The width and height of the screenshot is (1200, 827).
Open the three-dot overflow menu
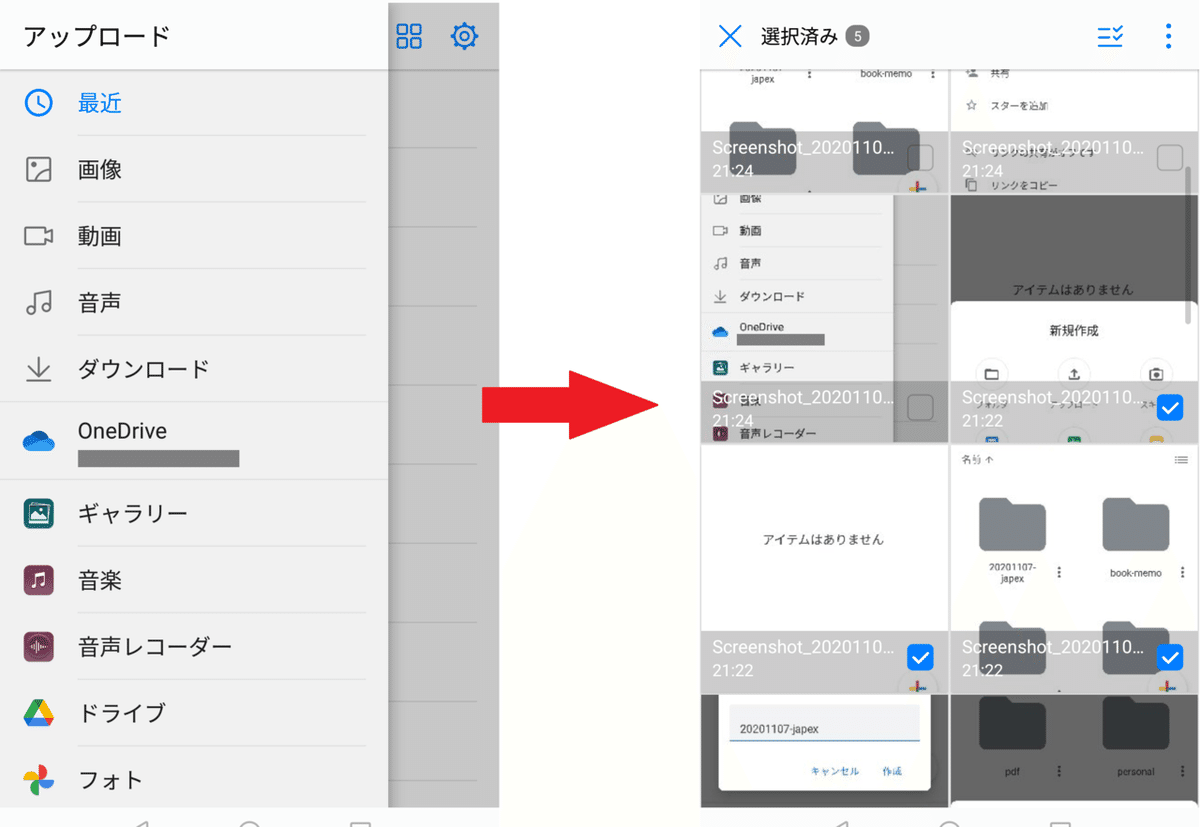click(1168, 37)
